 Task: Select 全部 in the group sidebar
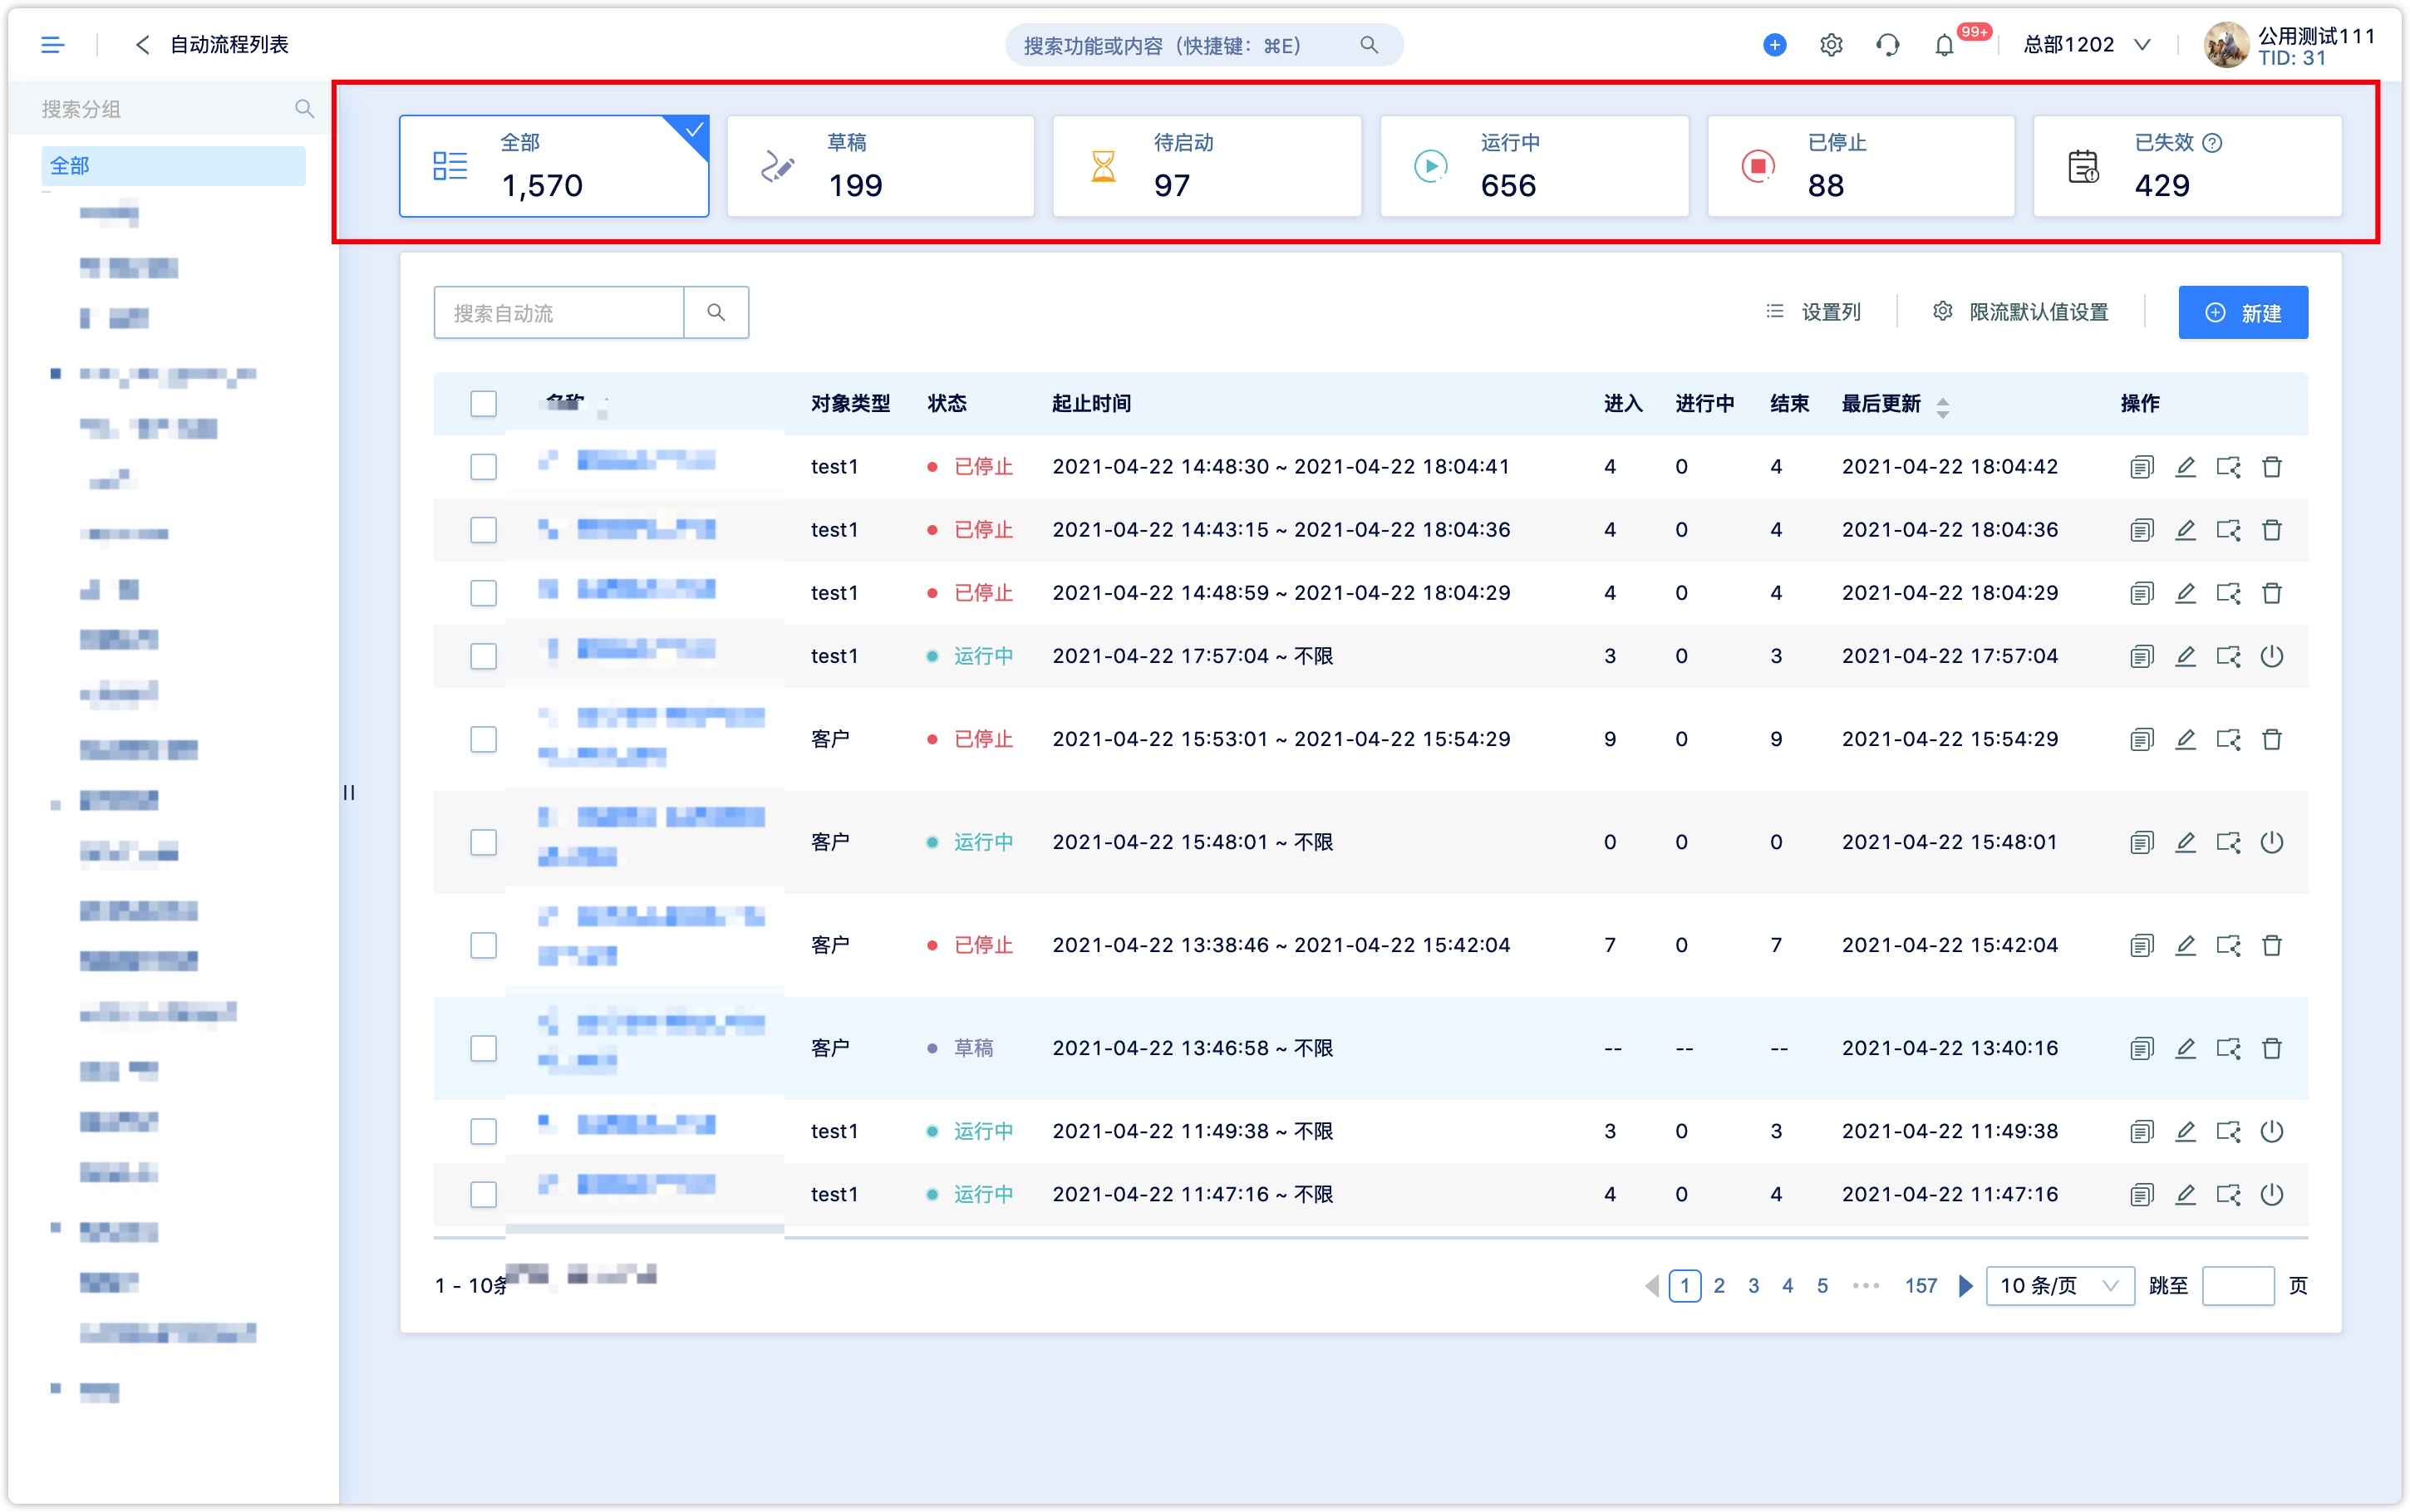click(x=173, y=165)
